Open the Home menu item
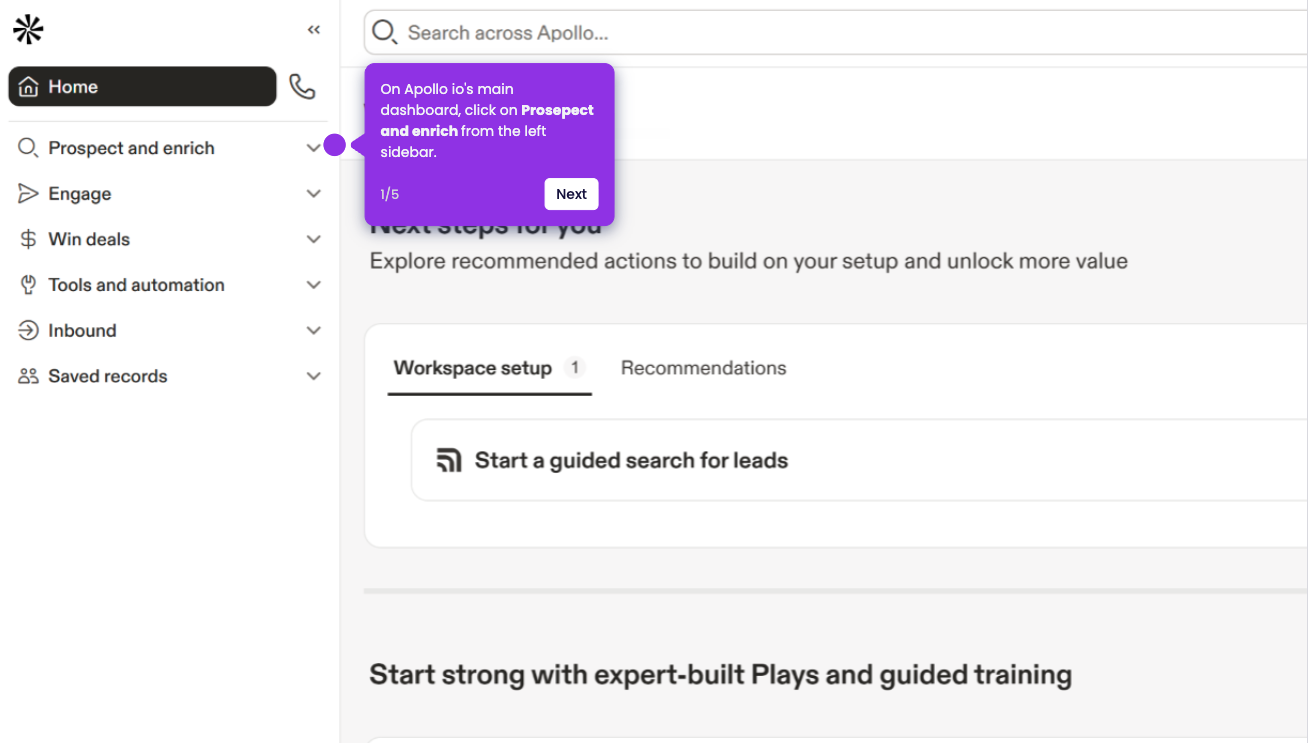Viewport: 1308px width, 743px height. pyautogui.click(x=142, y=87)
